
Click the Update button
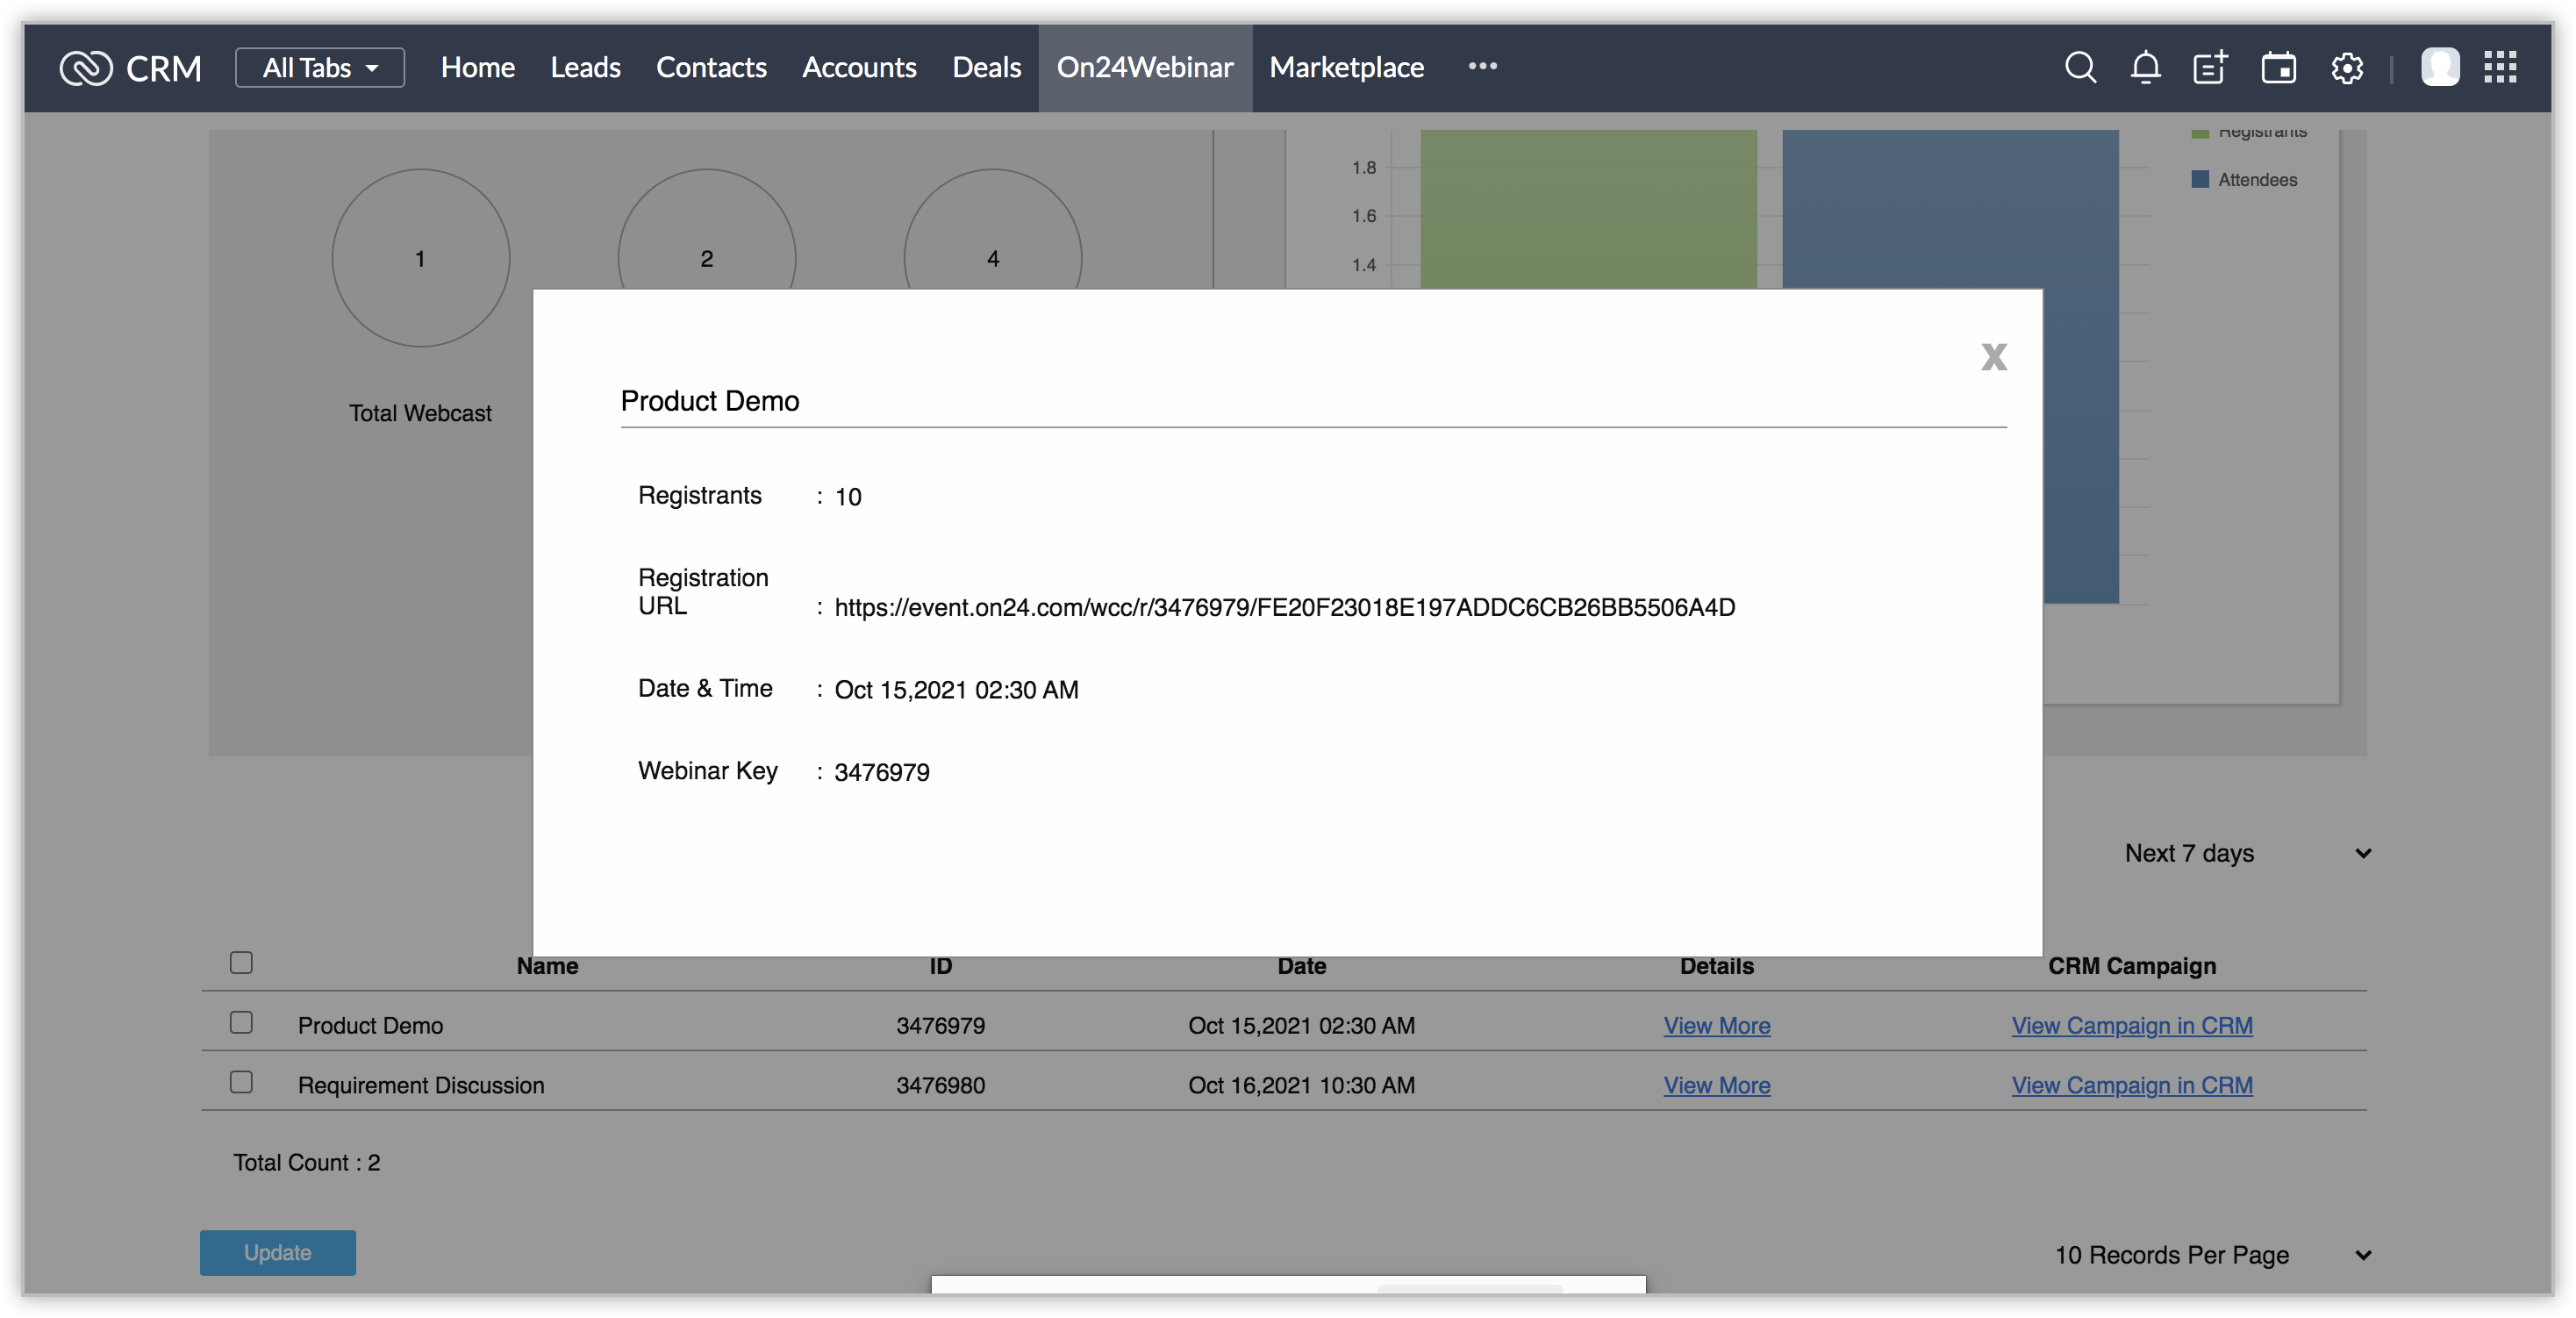tap(277, 1252)
